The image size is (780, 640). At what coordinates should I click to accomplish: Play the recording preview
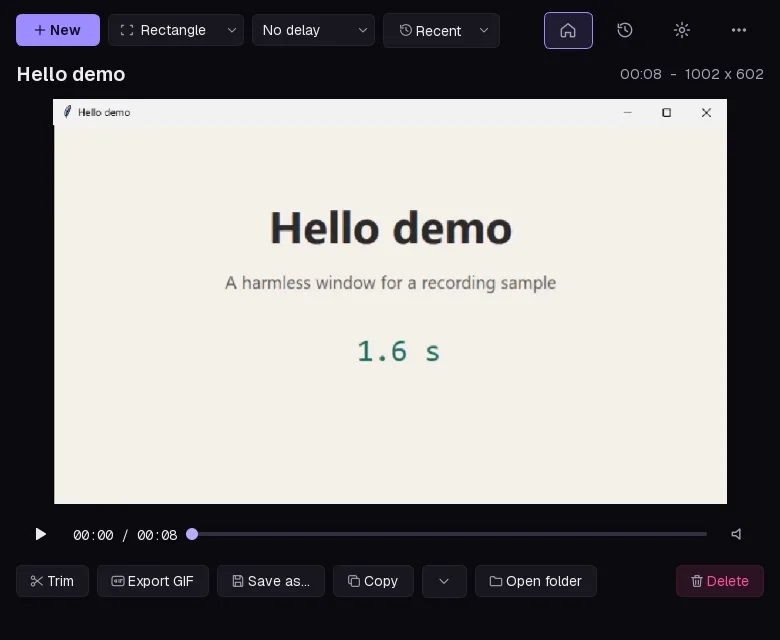(x=41, y=535)
